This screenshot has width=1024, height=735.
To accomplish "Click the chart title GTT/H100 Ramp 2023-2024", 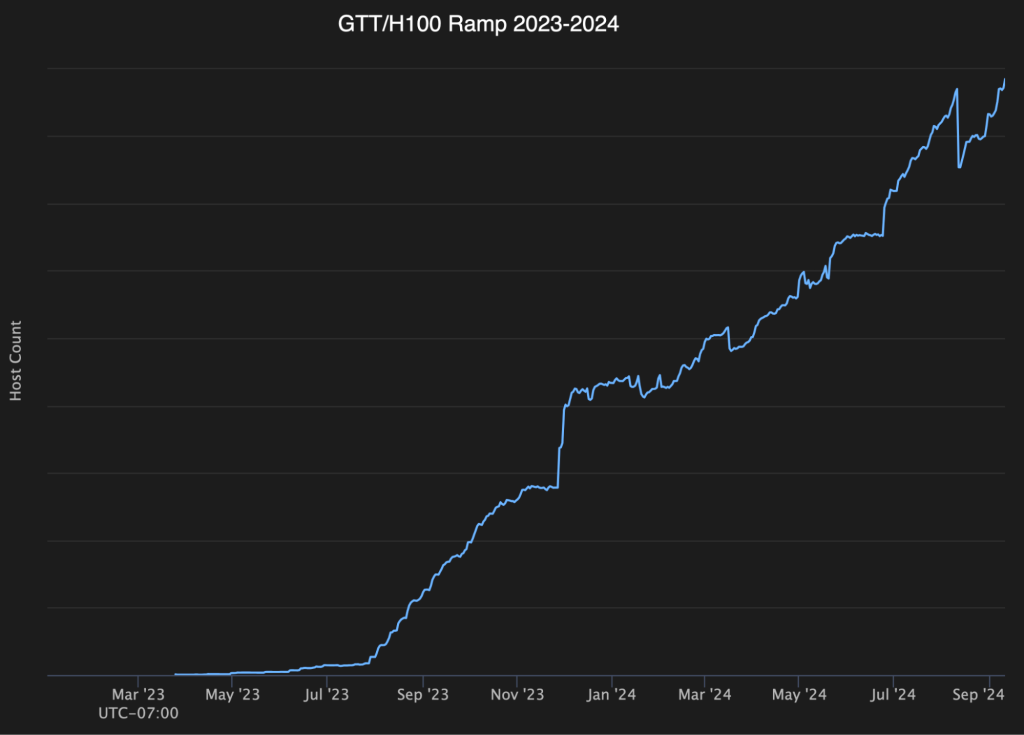I will coord(478,24).
